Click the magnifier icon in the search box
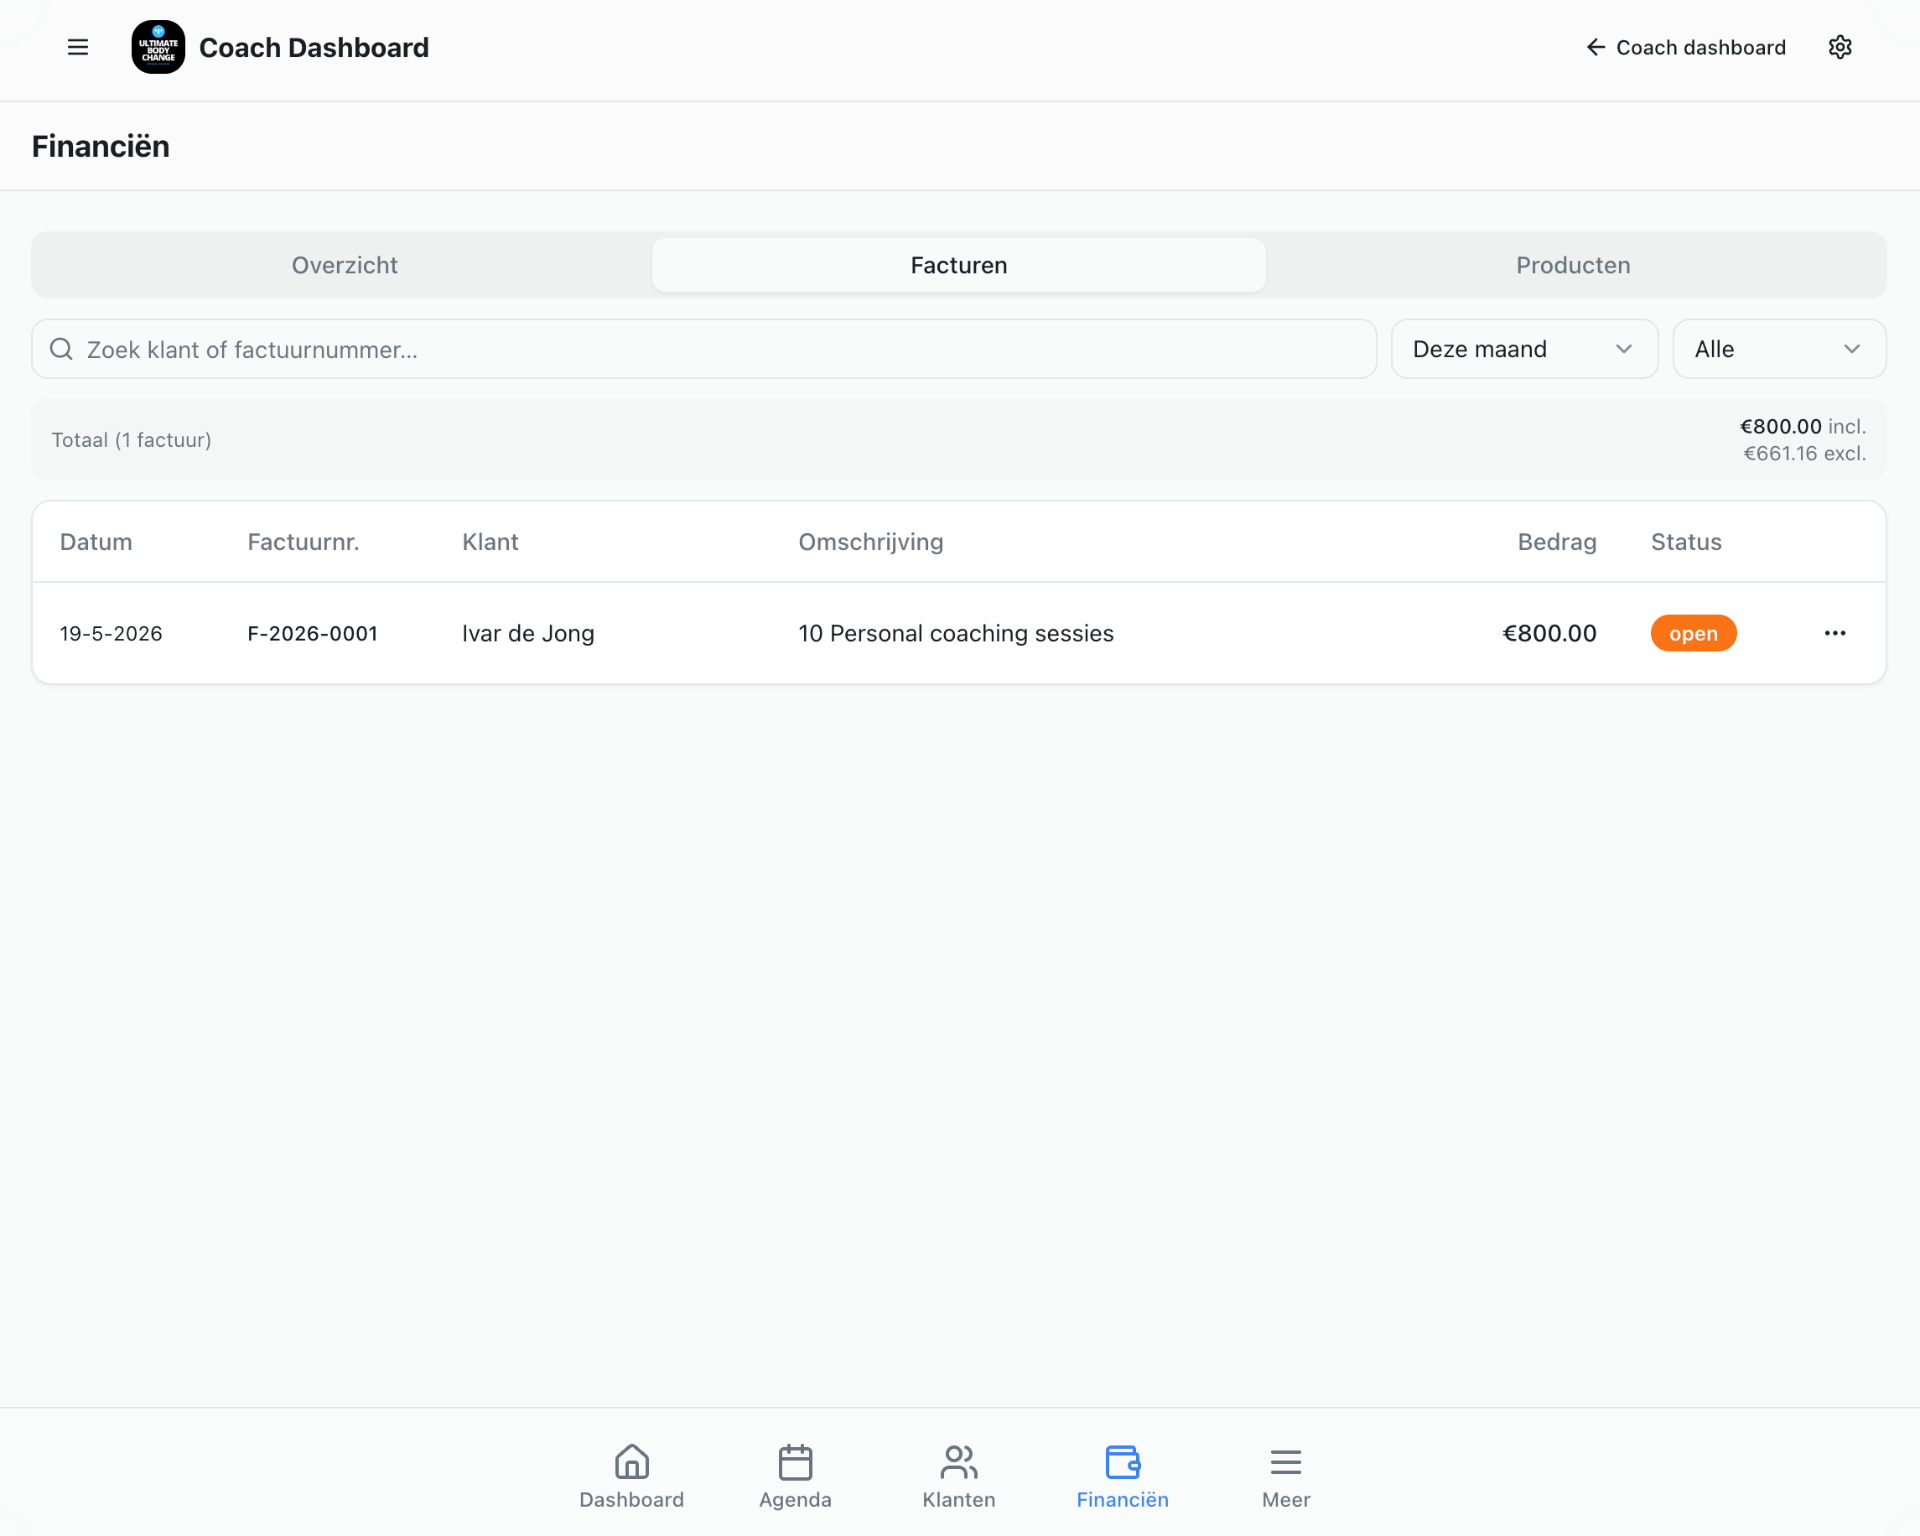 click(x=61, y=349)
